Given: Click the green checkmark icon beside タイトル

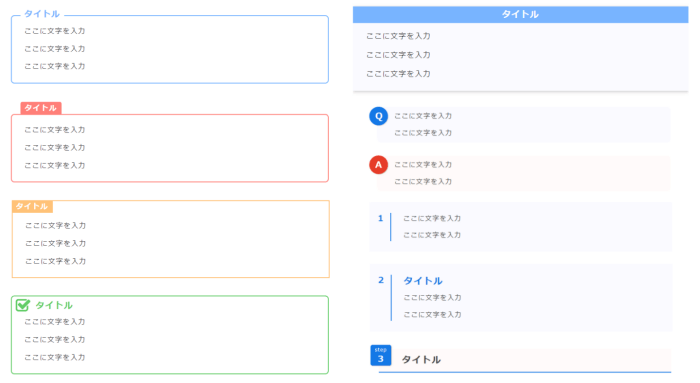Looking at the screenshot, I should (x=23, y=305).
